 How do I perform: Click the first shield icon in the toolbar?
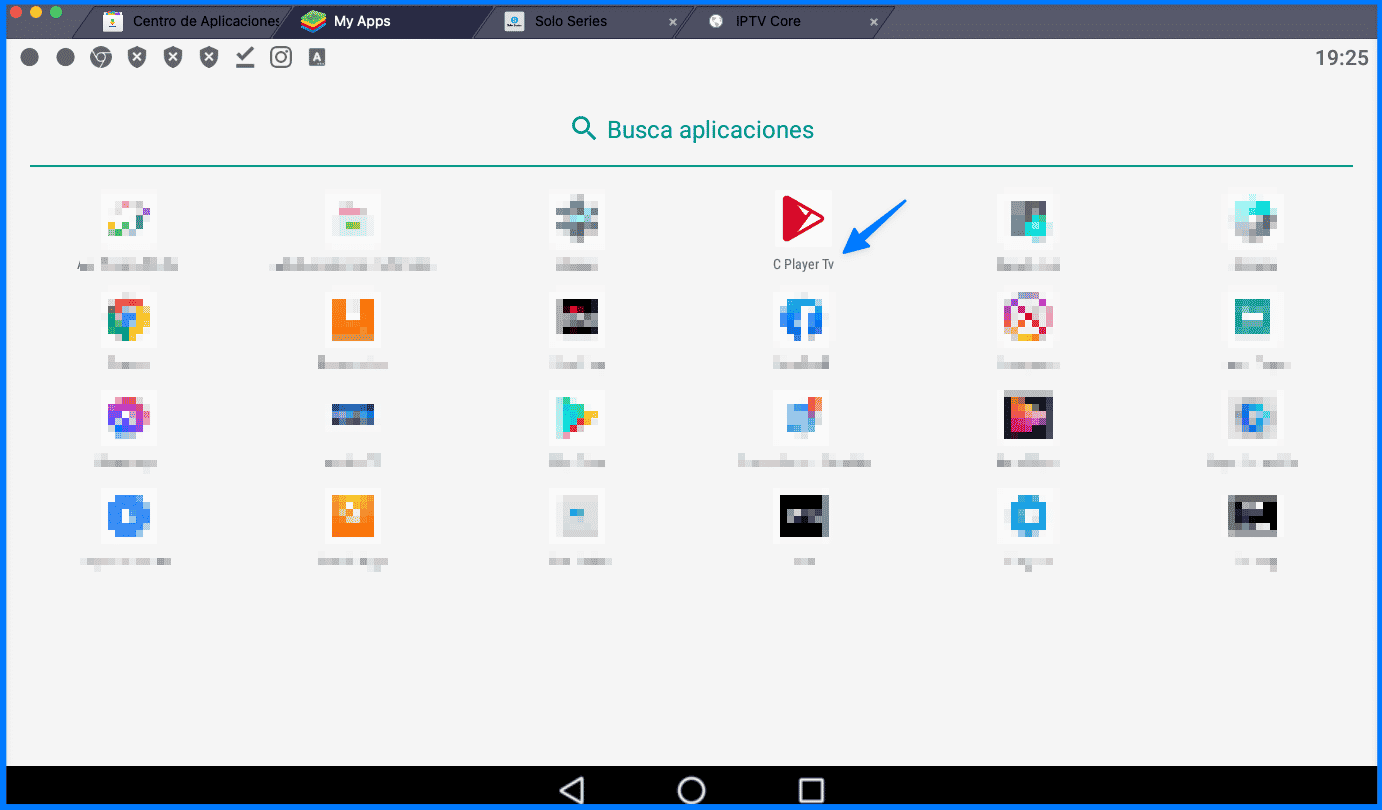coord(137,57)
